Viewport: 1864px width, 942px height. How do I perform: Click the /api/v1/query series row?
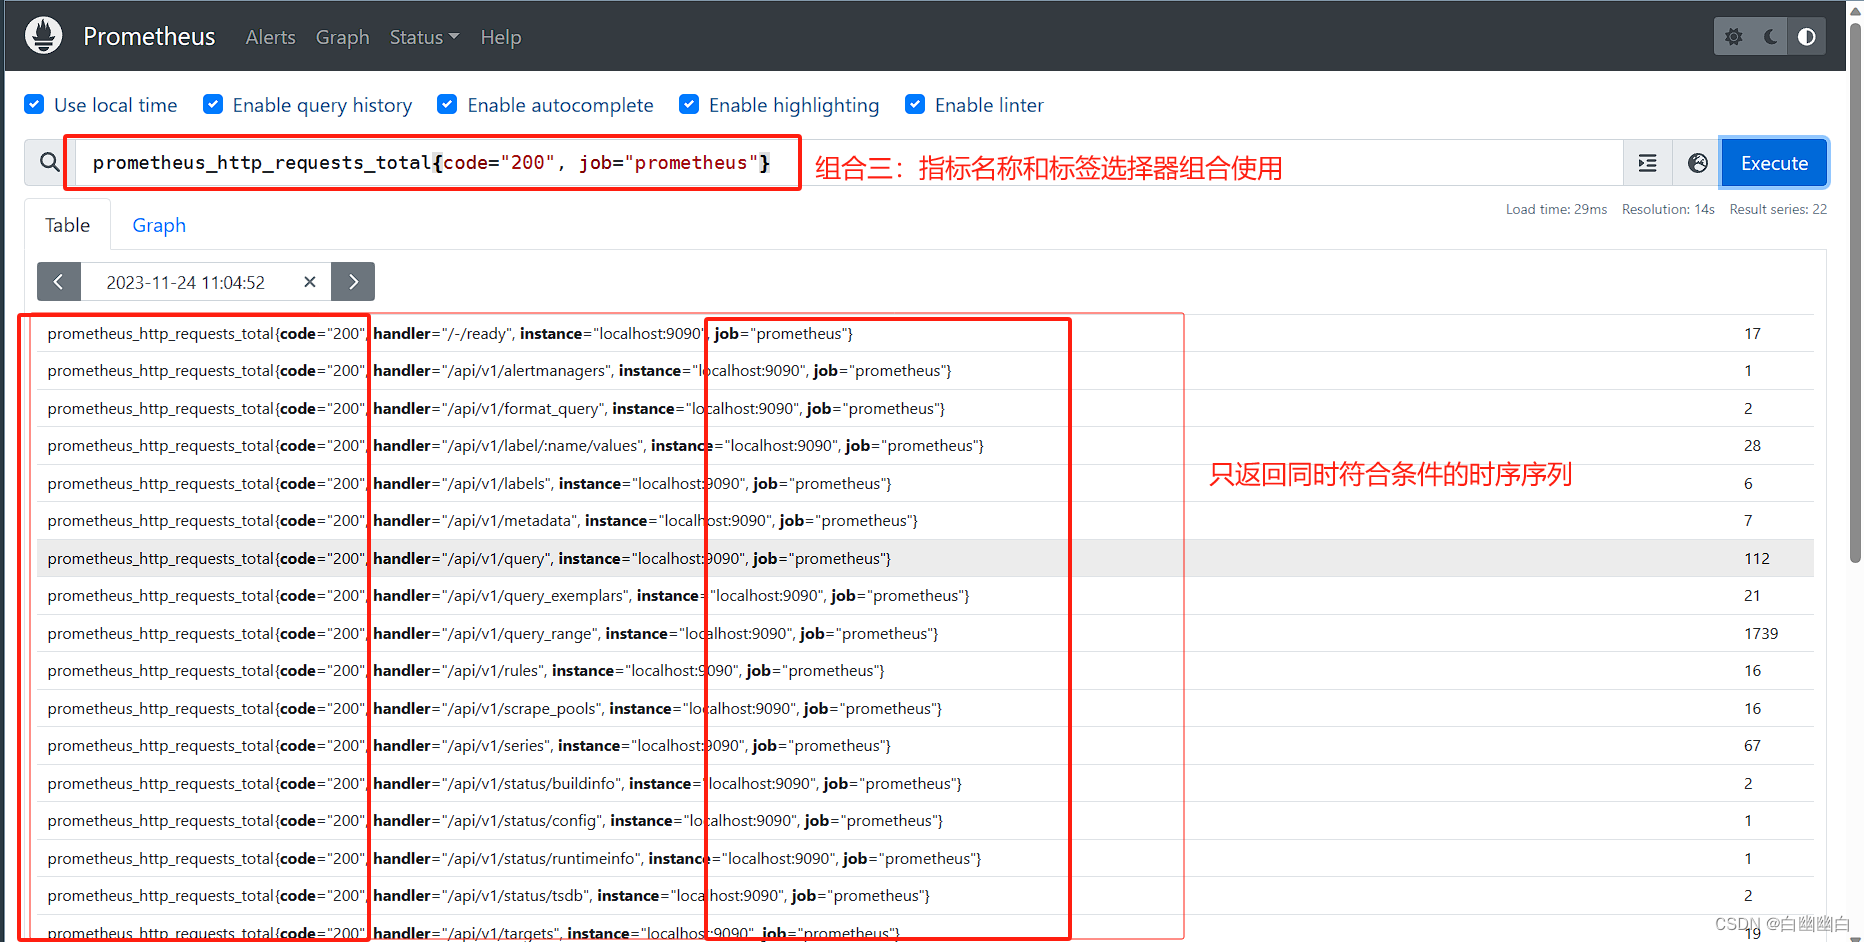tap(925, 558)
